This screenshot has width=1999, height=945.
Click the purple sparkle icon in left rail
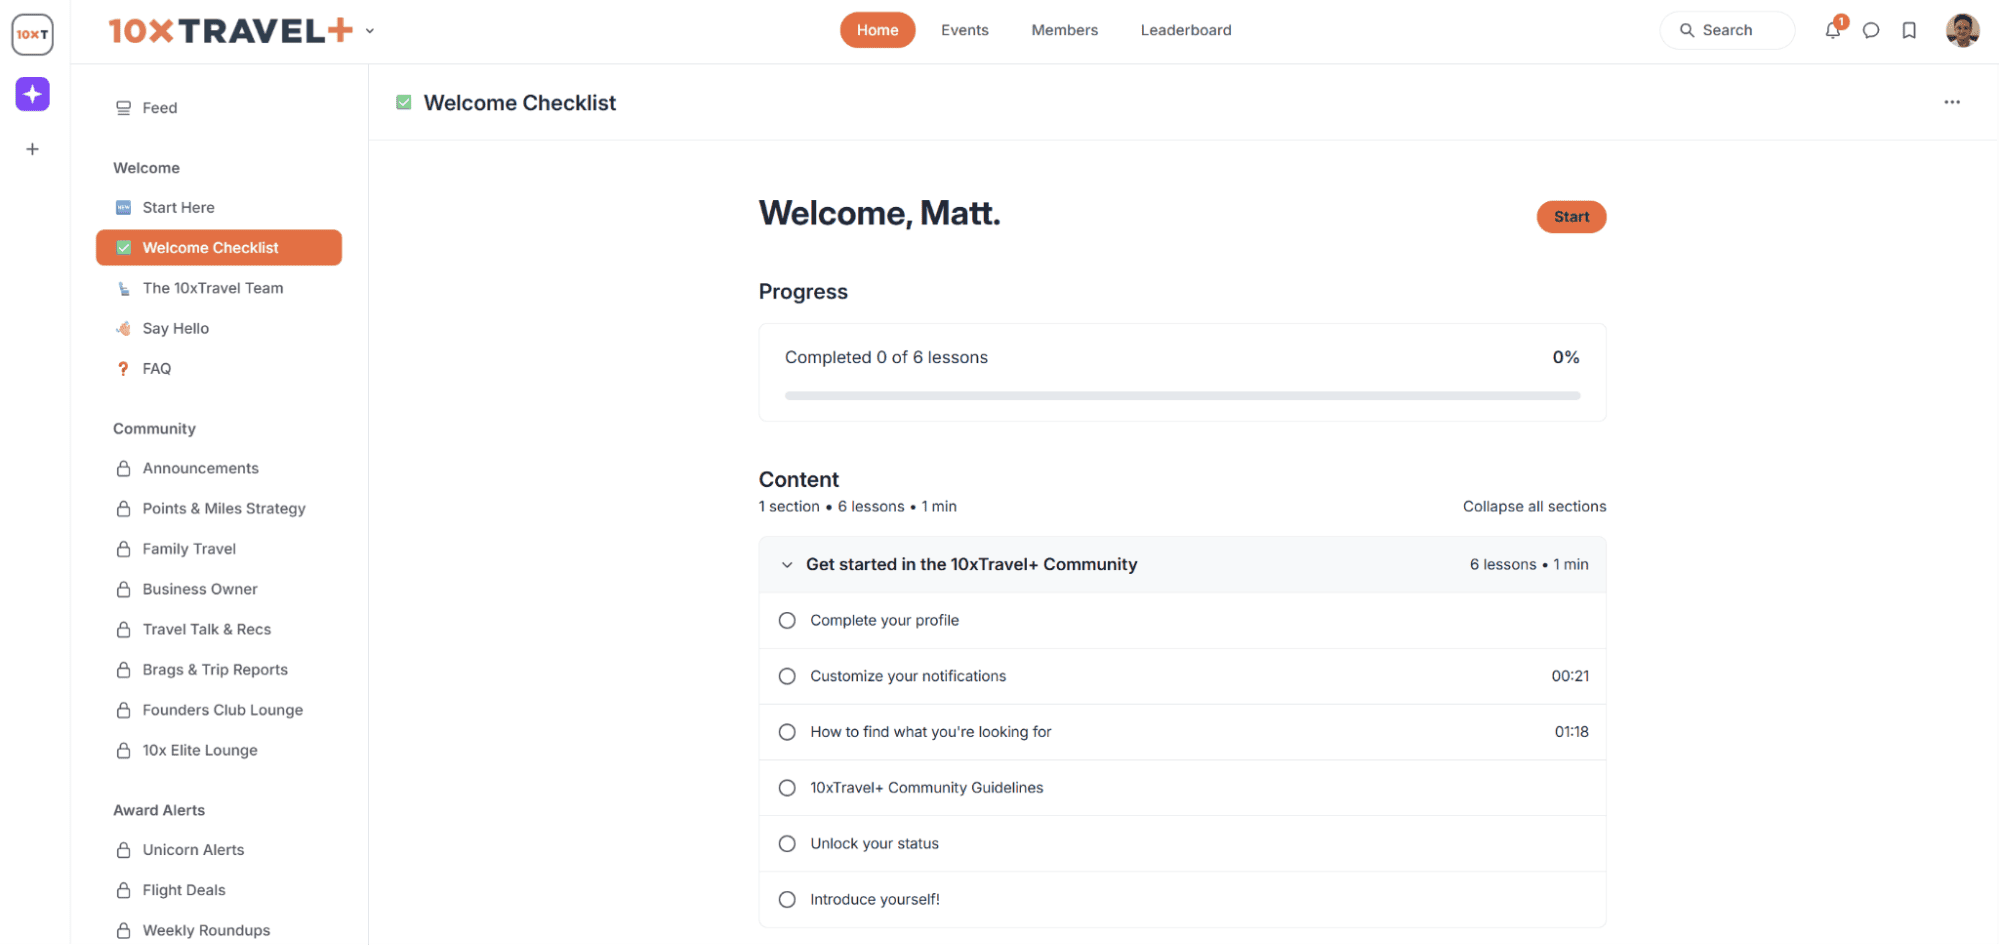click(x=32, y=94)
